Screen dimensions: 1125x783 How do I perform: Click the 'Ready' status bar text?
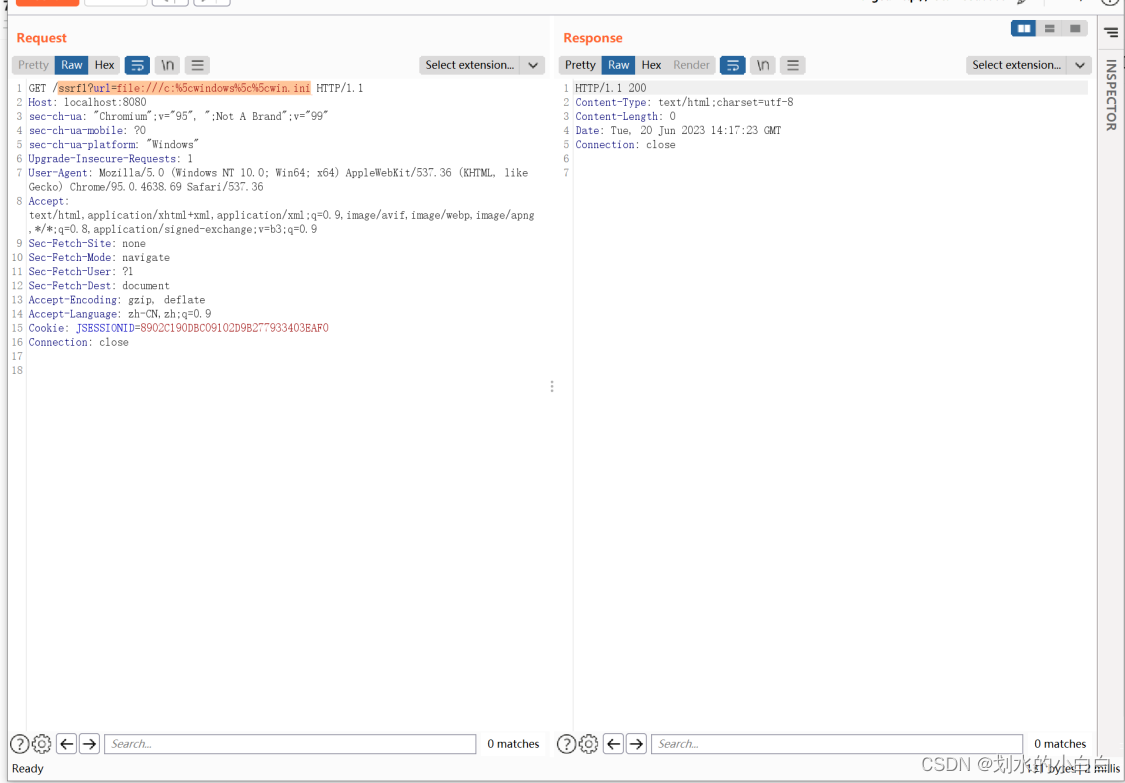[x=28, y=769]
